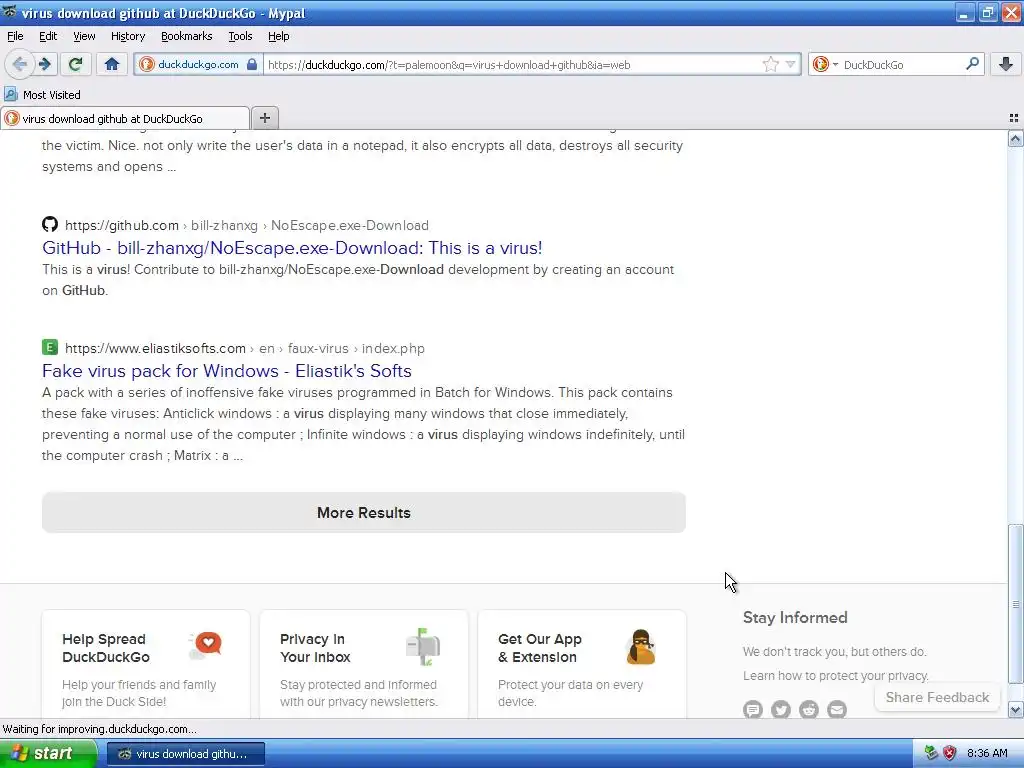The height and width of the screenshot is (768, 1024).
Task: Open the email newsletter social icon
Action: 837,709
